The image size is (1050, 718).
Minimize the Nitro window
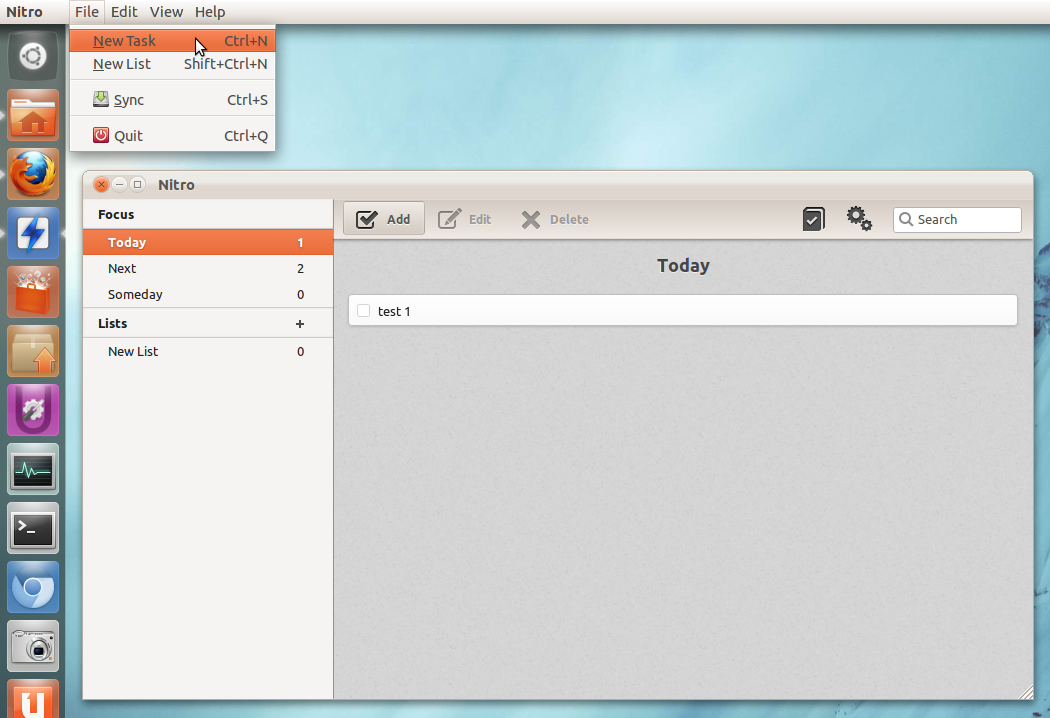119,184
